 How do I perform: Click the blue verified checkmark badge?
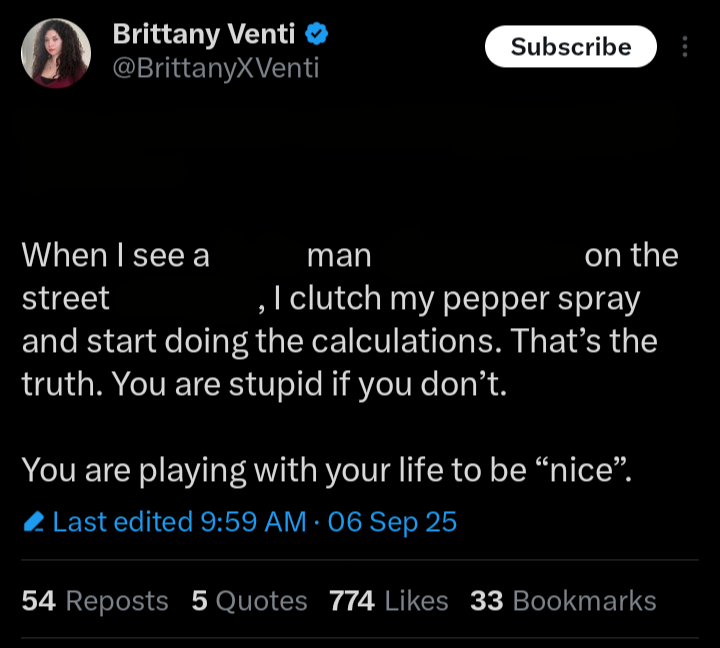(317, 35)
